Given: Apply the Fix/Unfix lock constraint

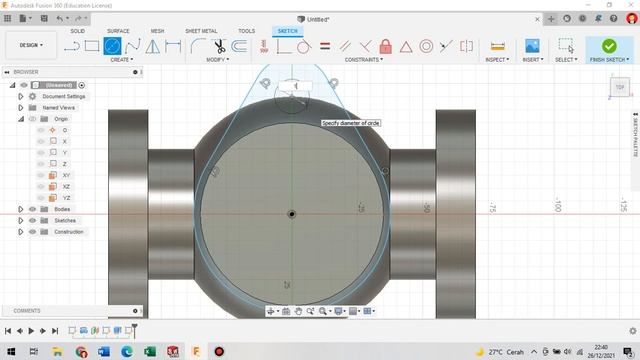Looking at the screenshot, I should pyautogui.click(x=385, y=46).
